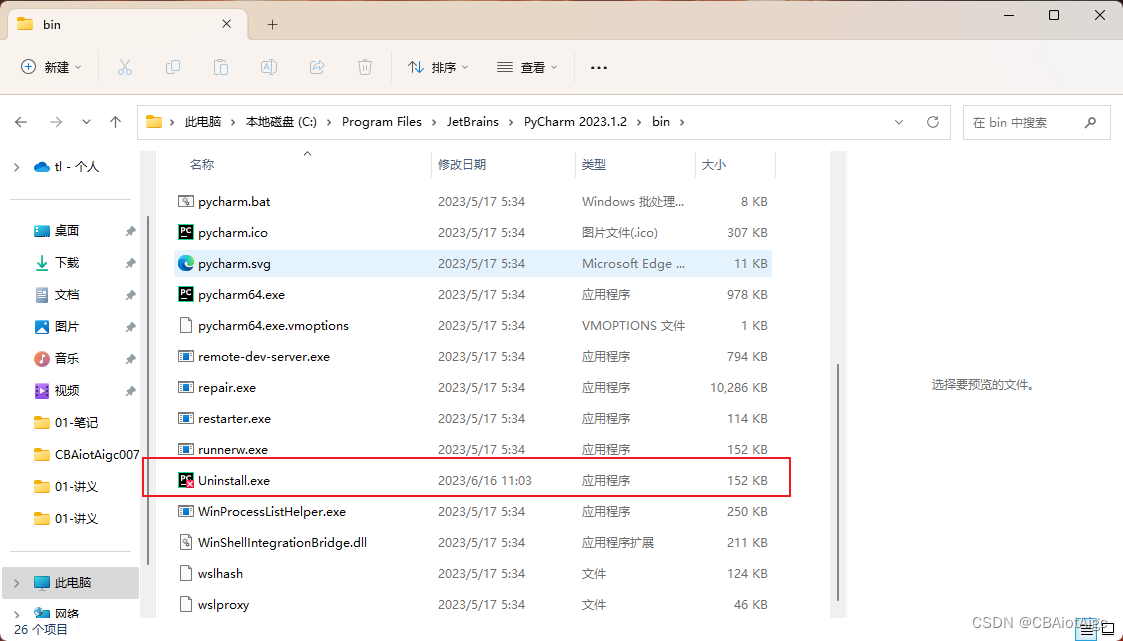Go forward with the right arrow
The height and width of the screenshot is (641, 1123).
click(x=56, y=122)
